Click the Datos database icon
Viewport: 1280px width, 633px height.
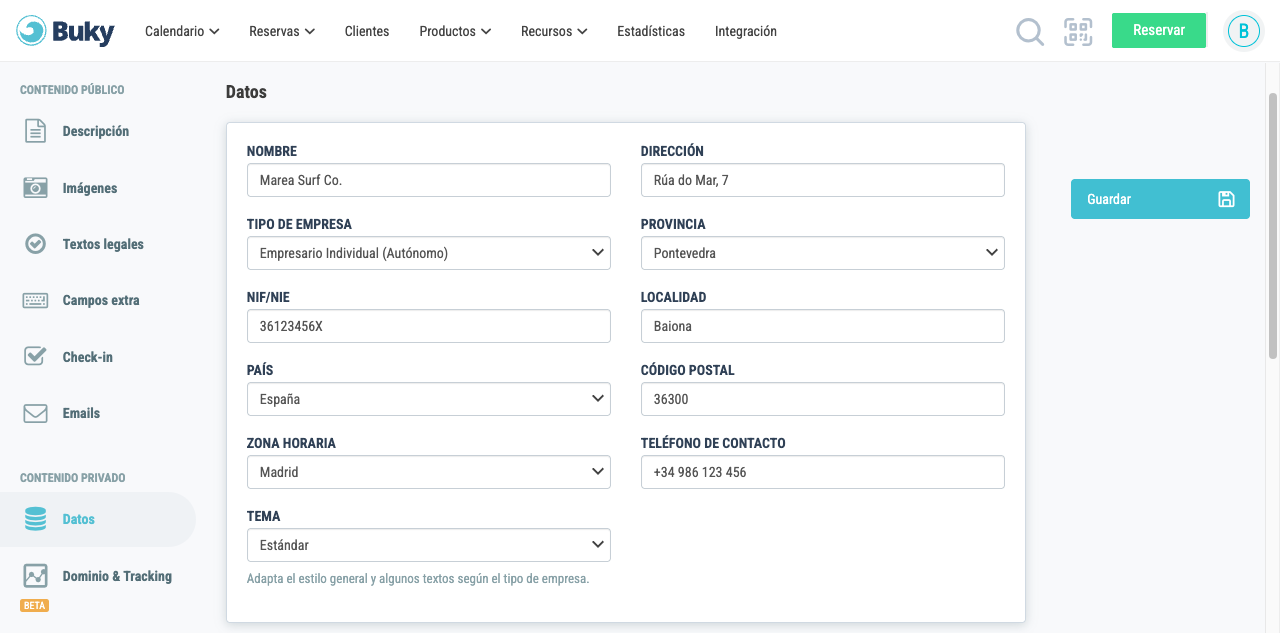[36, 519]
